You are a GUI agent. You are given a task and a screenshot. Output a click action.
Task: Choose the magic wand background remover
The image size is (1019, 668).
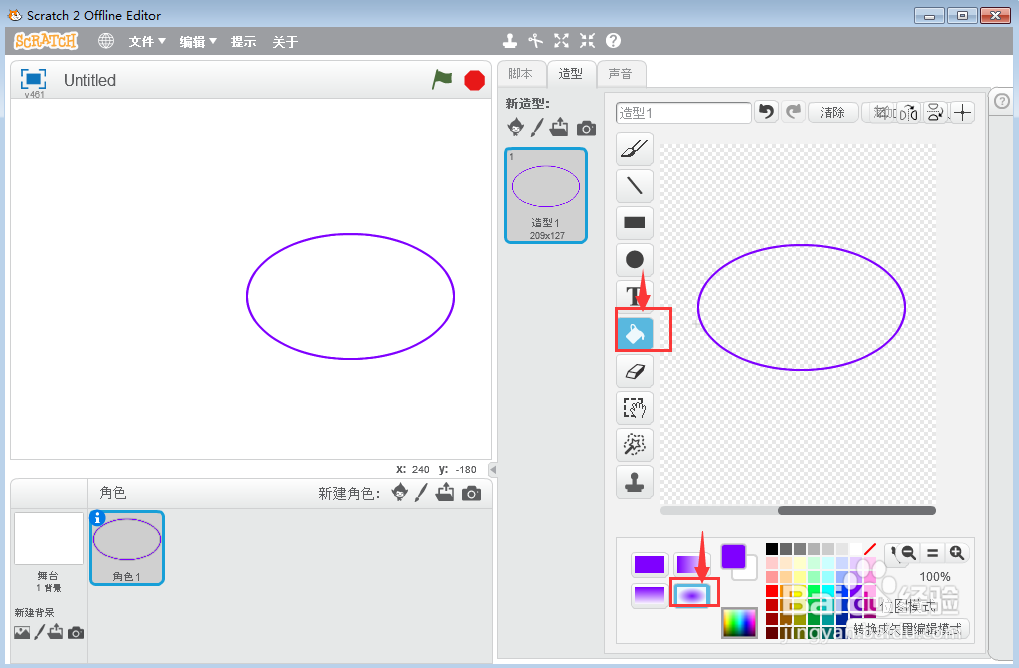coord(634,445)
